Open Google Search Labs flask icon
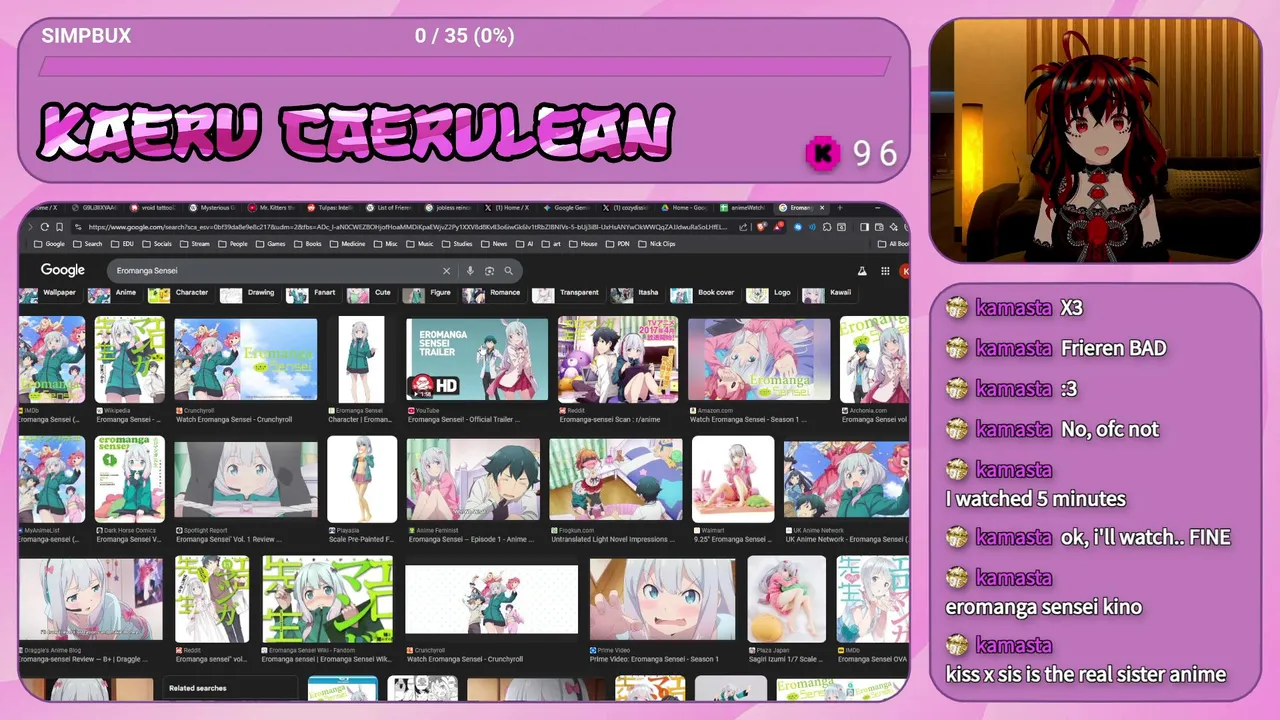Screen dimensions: 1280x720 tap(862, 270)
